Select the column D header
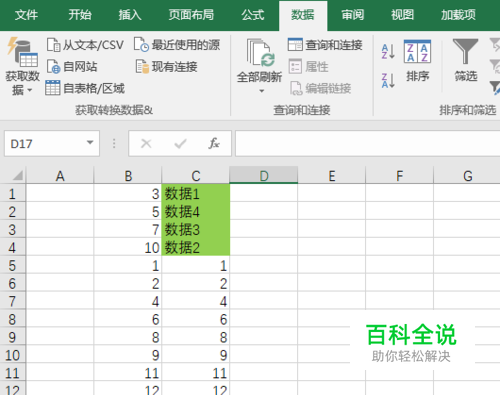 pos(264,176)
